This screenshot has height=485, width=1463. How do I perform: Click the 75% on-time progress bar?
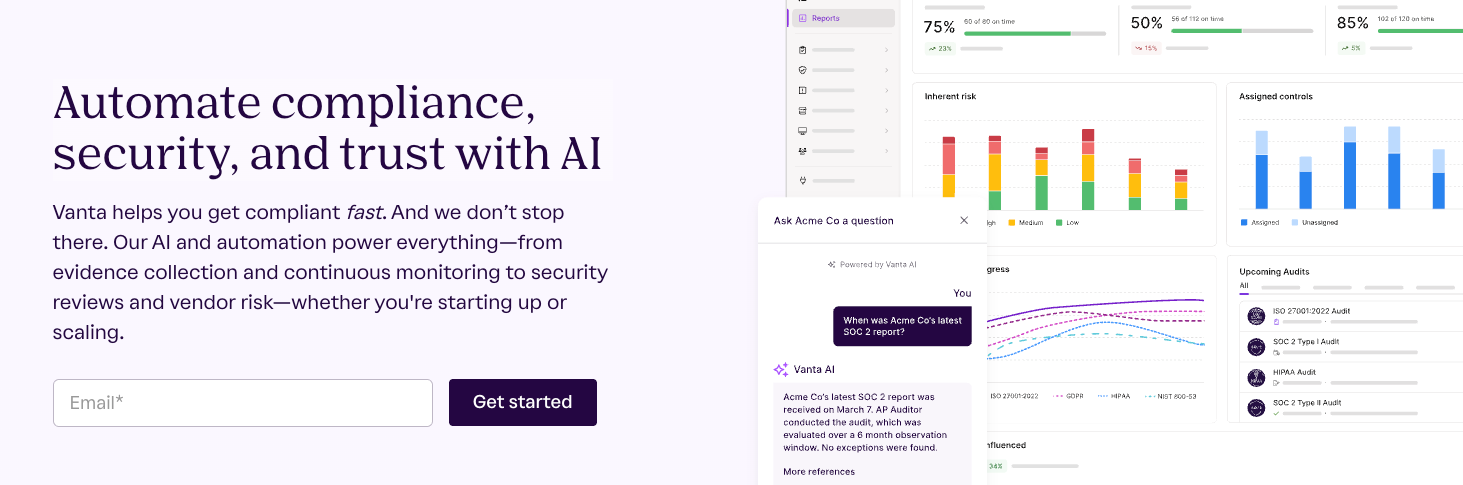point(1035,33)
